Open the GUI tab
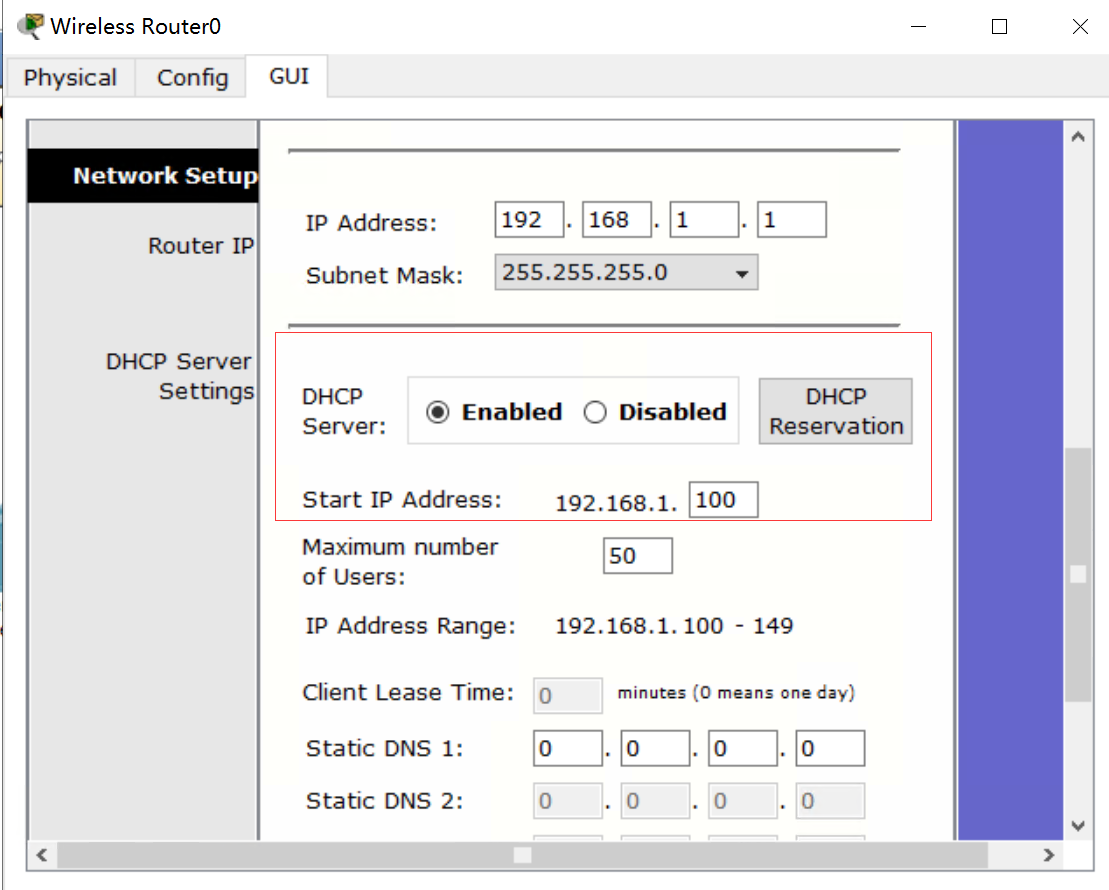 (289, 76)
